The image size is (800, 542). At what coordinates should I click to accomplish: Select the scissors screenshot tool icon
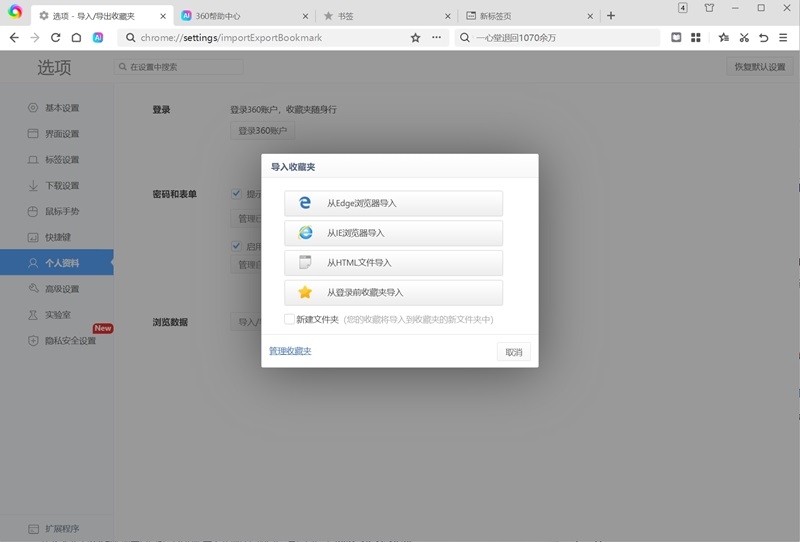pyautogui.click(x=744, y=37)
